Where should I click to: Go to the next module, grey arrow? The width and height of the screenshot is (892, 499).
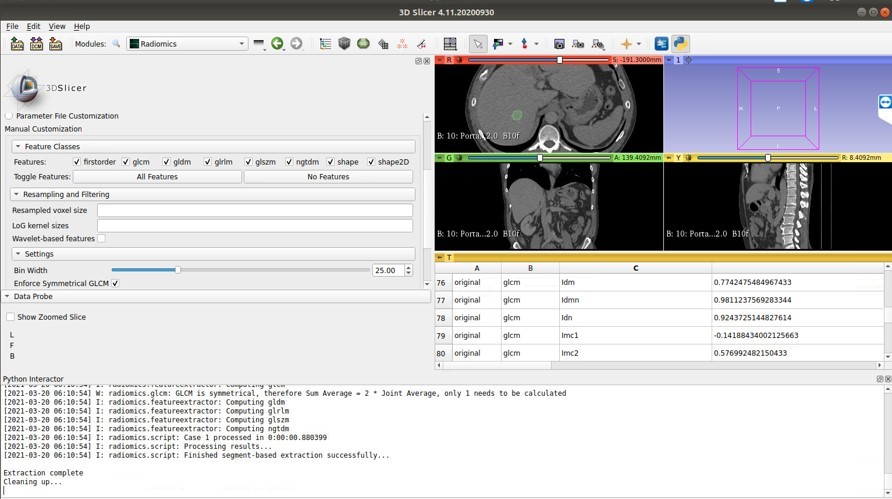point(296,44)
